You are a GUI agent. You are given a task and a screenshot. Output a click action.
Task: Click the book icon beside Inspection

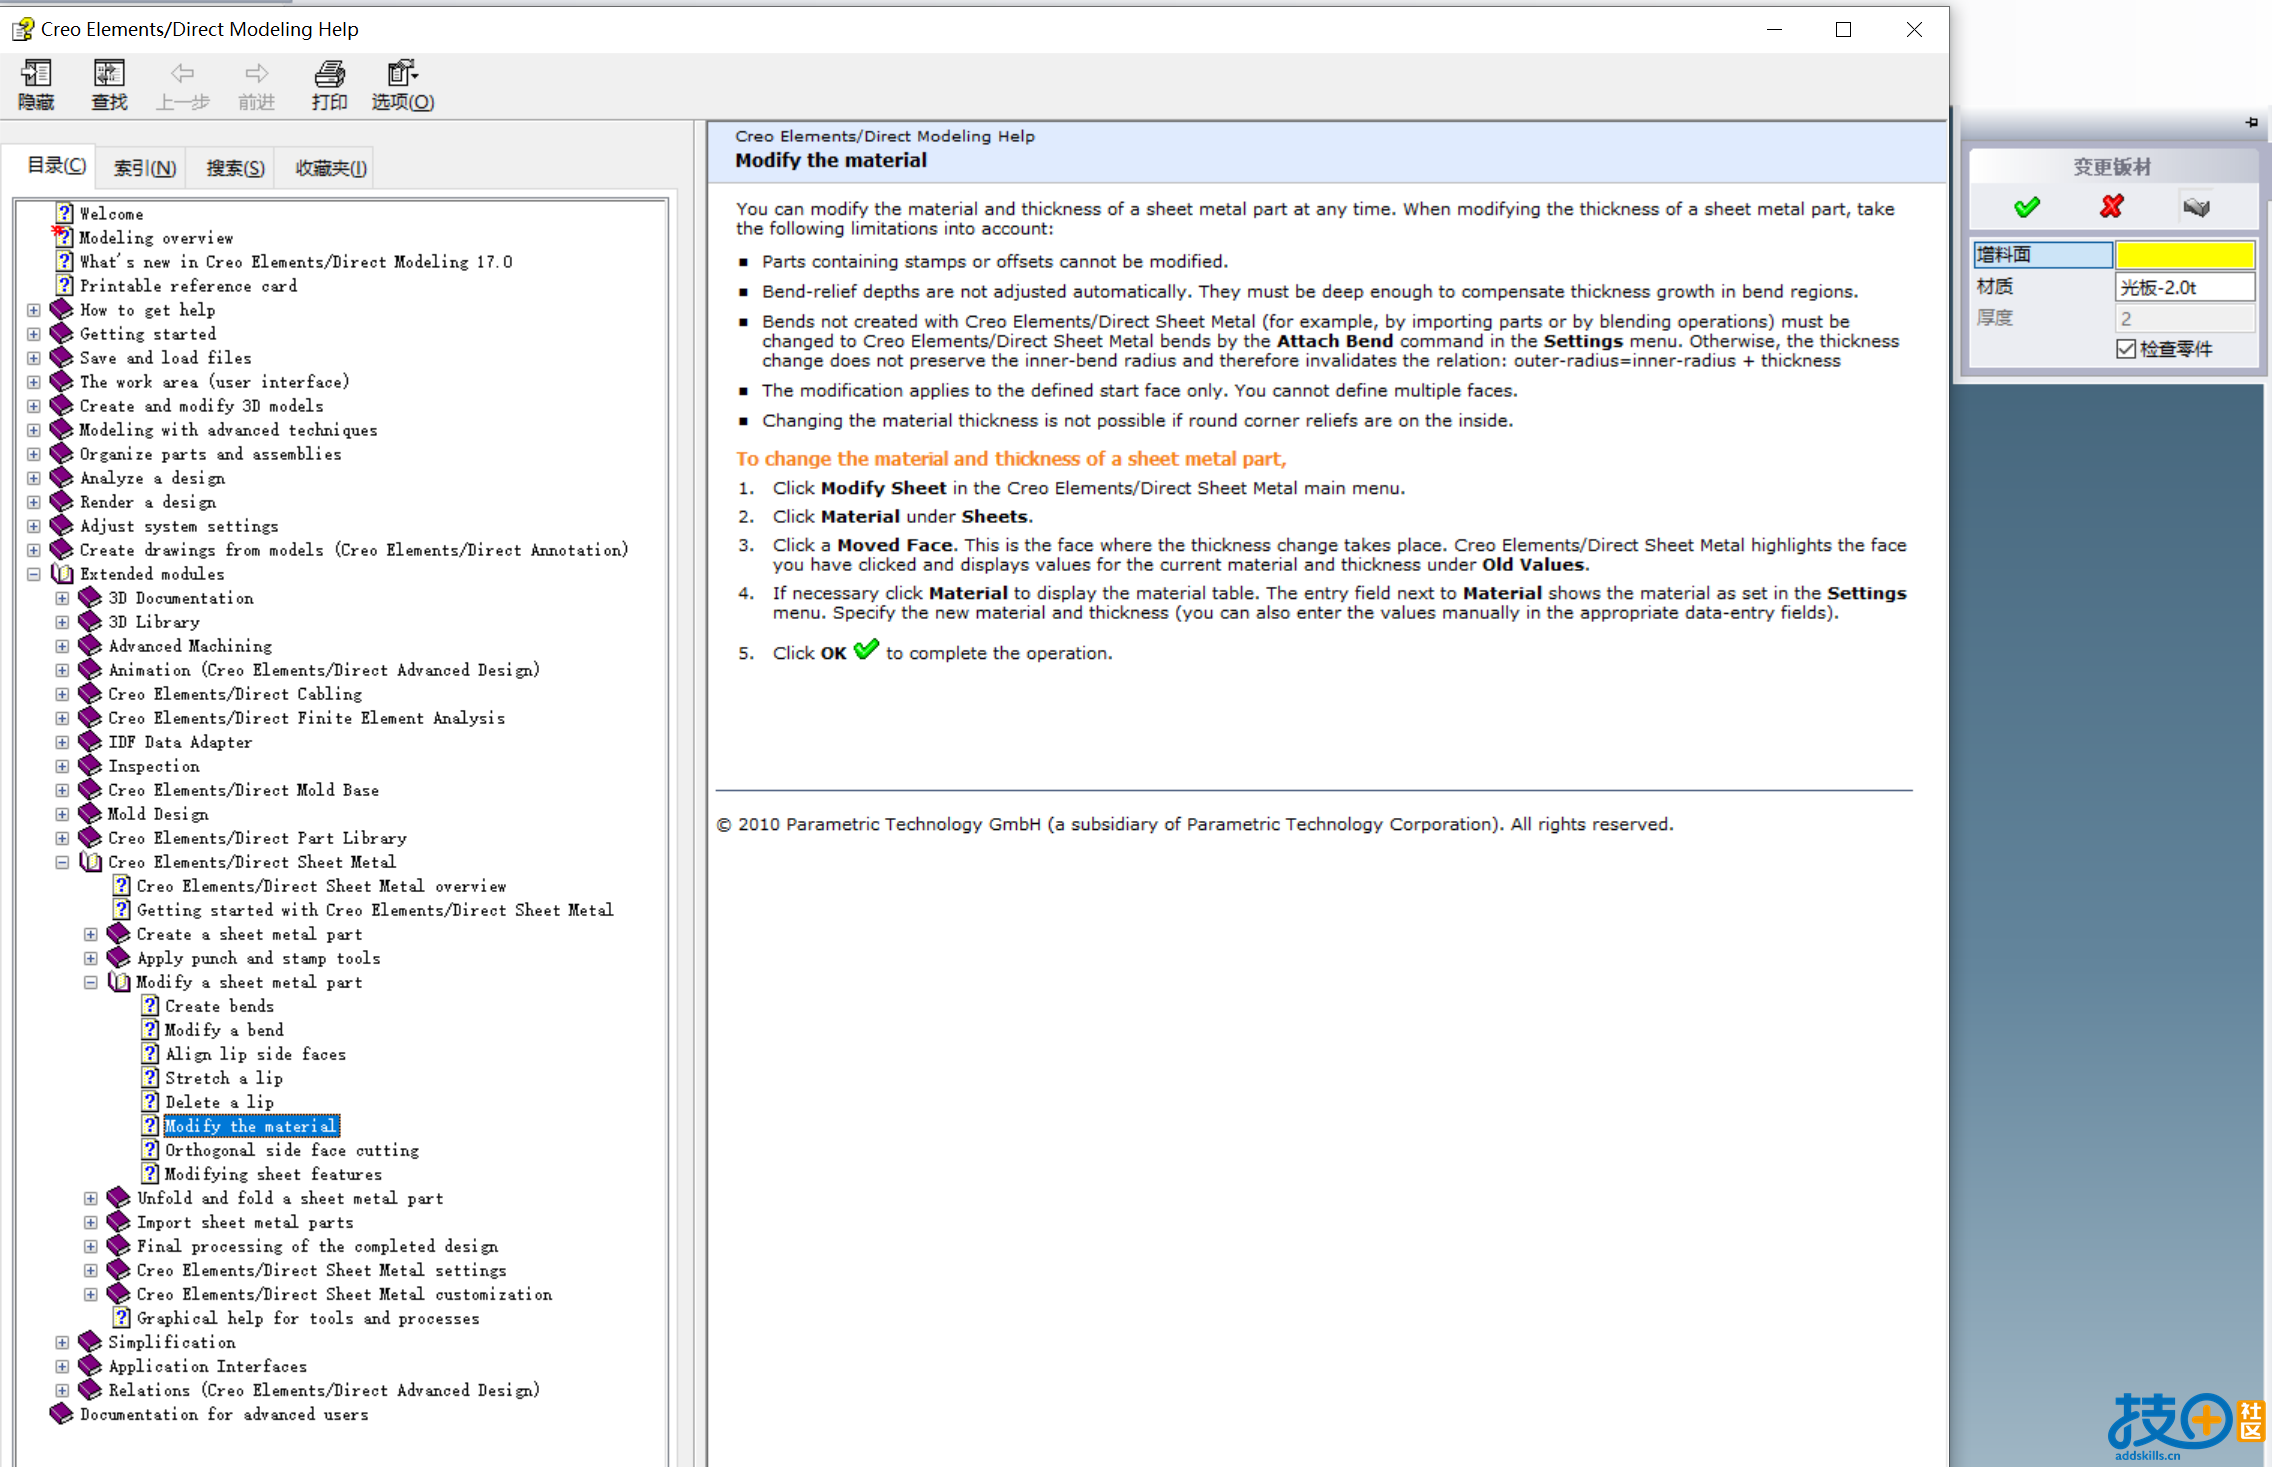(x=90, y=765)
